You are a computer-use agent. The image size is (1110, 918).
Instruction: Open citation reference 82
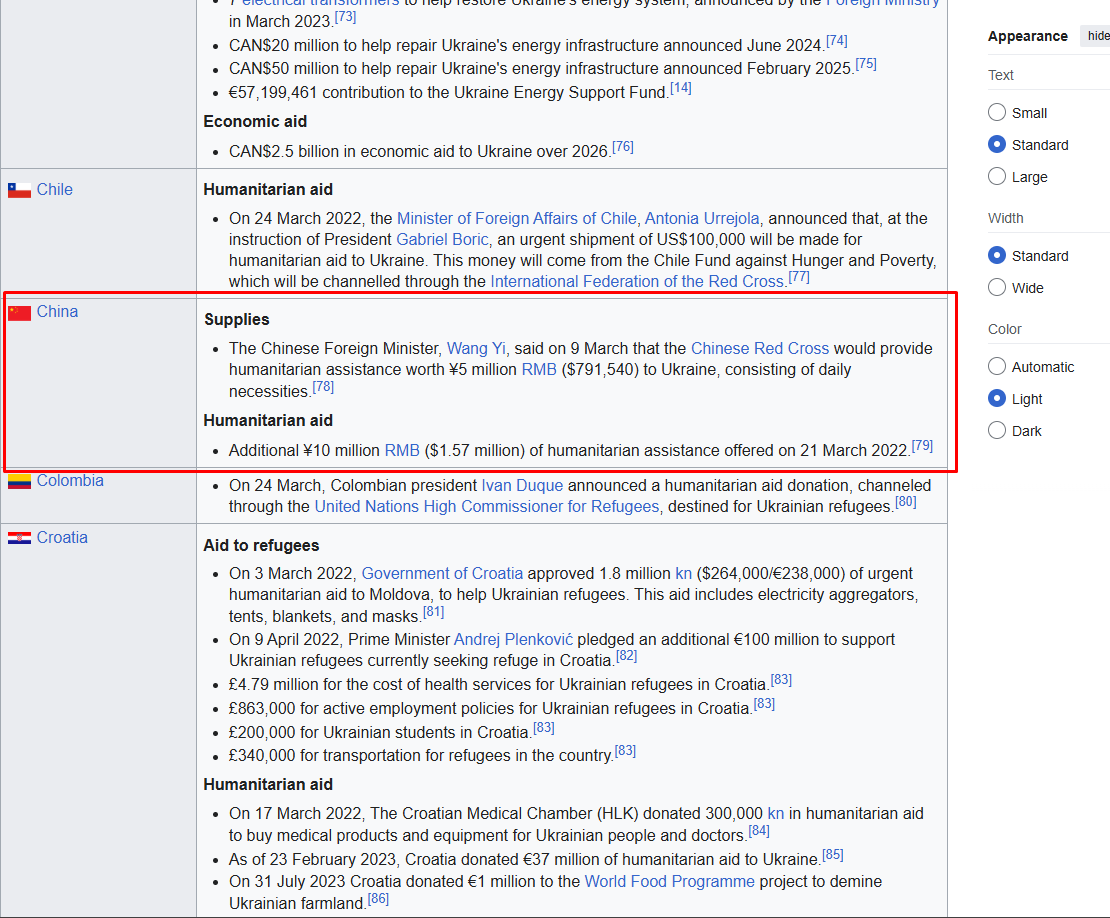coord(626,655)
